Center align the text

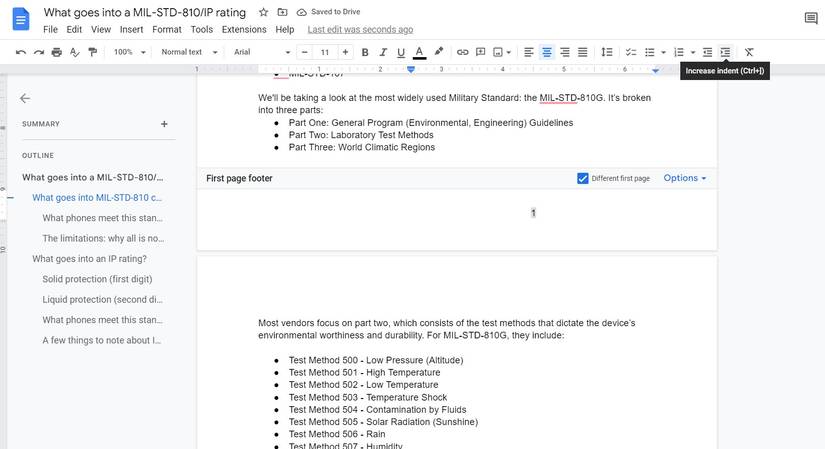click(x=547, y=52)
